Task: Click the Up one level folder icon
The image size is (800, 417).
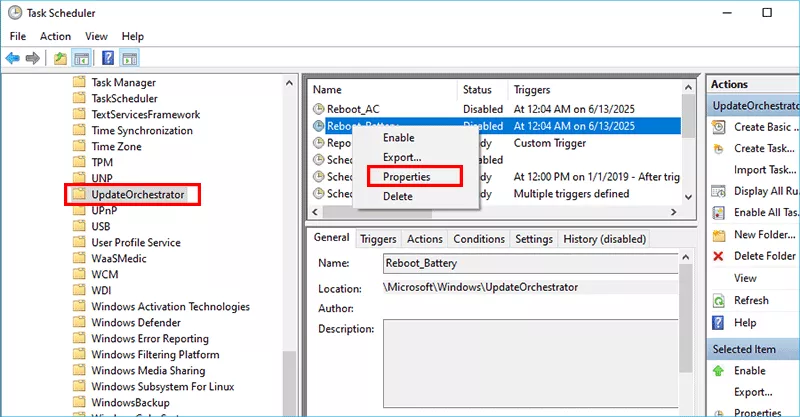Action: (60, 58)
